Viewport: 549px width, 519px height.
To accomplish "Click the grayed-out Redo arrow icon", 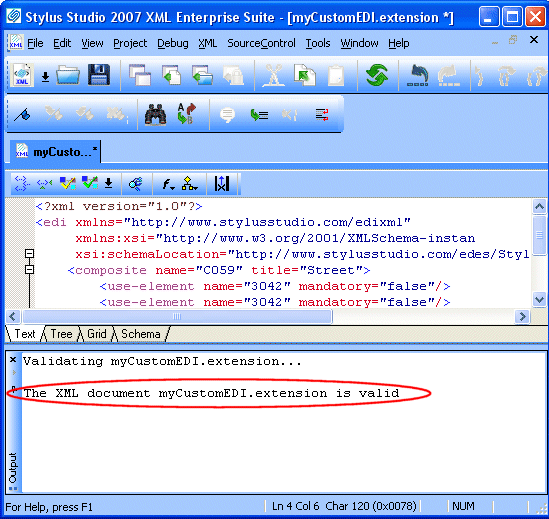I will [x=449, y=75].
